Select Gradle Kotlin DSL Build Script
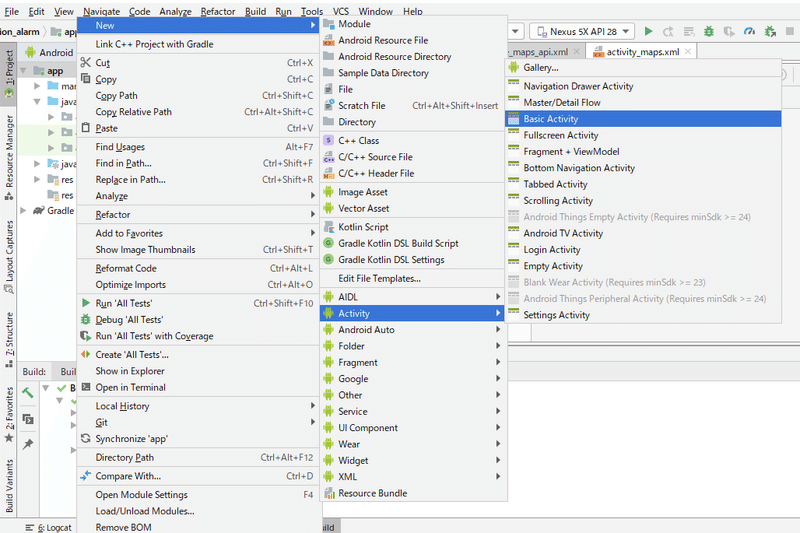 [413, 243]
